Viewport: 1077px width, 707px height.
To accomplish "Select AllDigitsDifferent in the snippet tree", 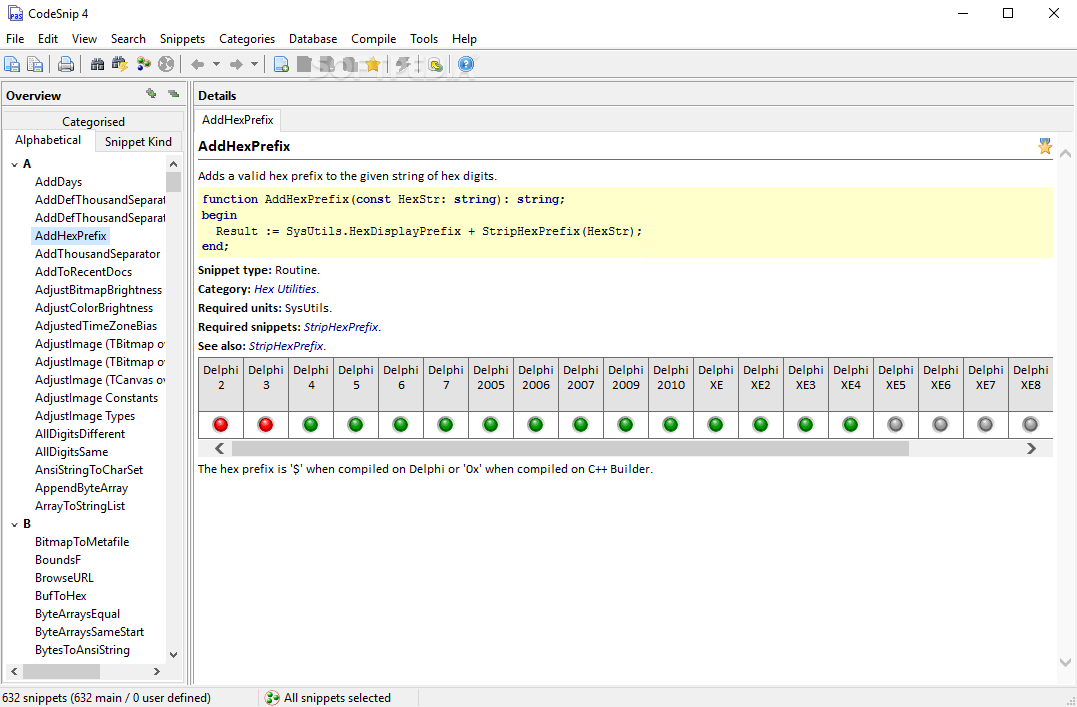I will point(80,434).
